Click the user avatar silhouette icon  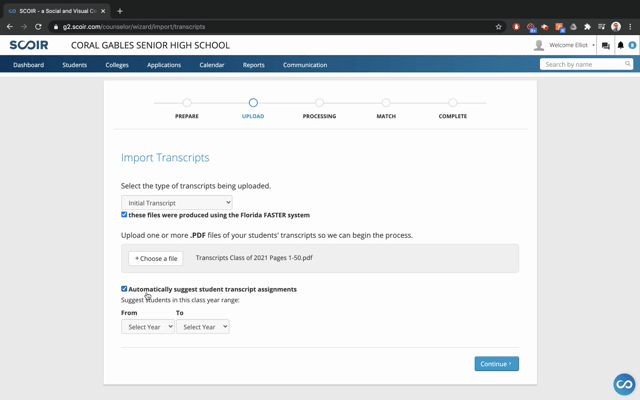539,45
